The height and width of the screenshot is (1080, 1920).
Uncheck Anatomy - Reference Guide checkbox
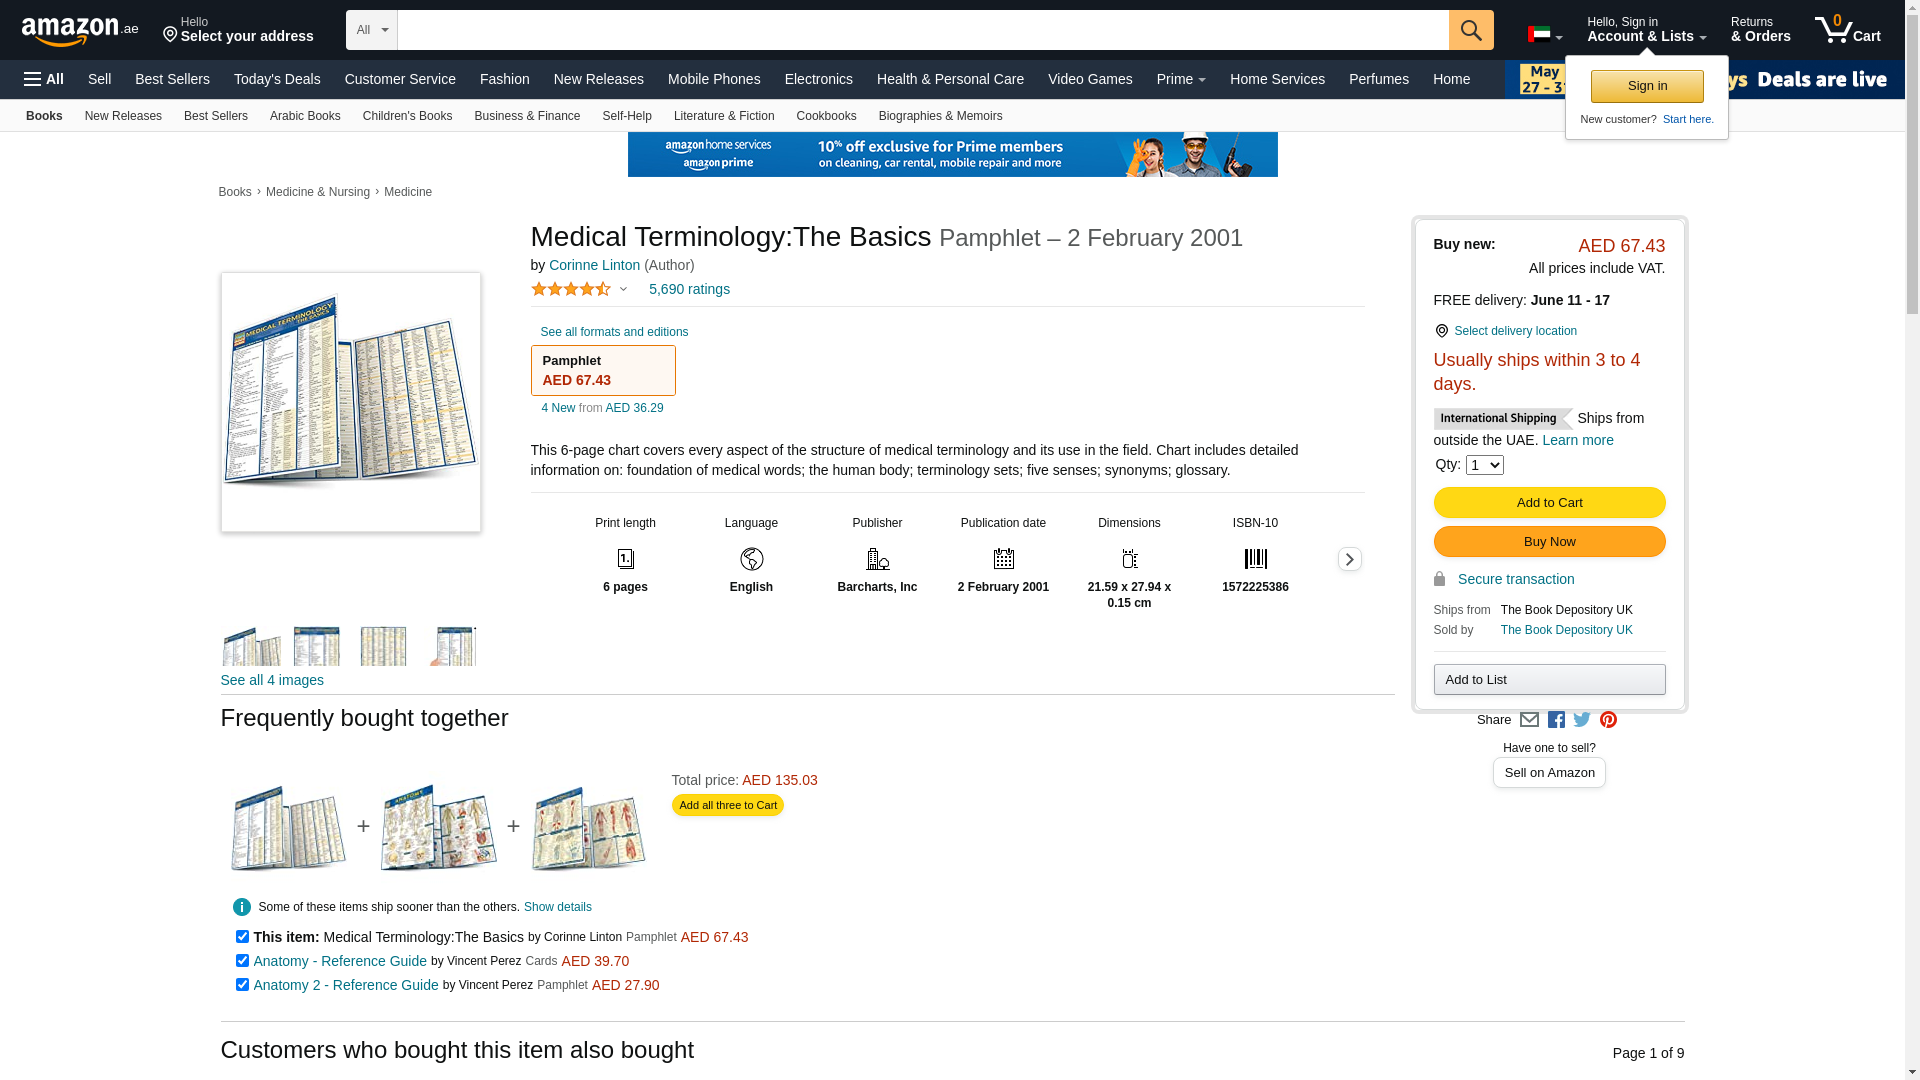[242, 961]
